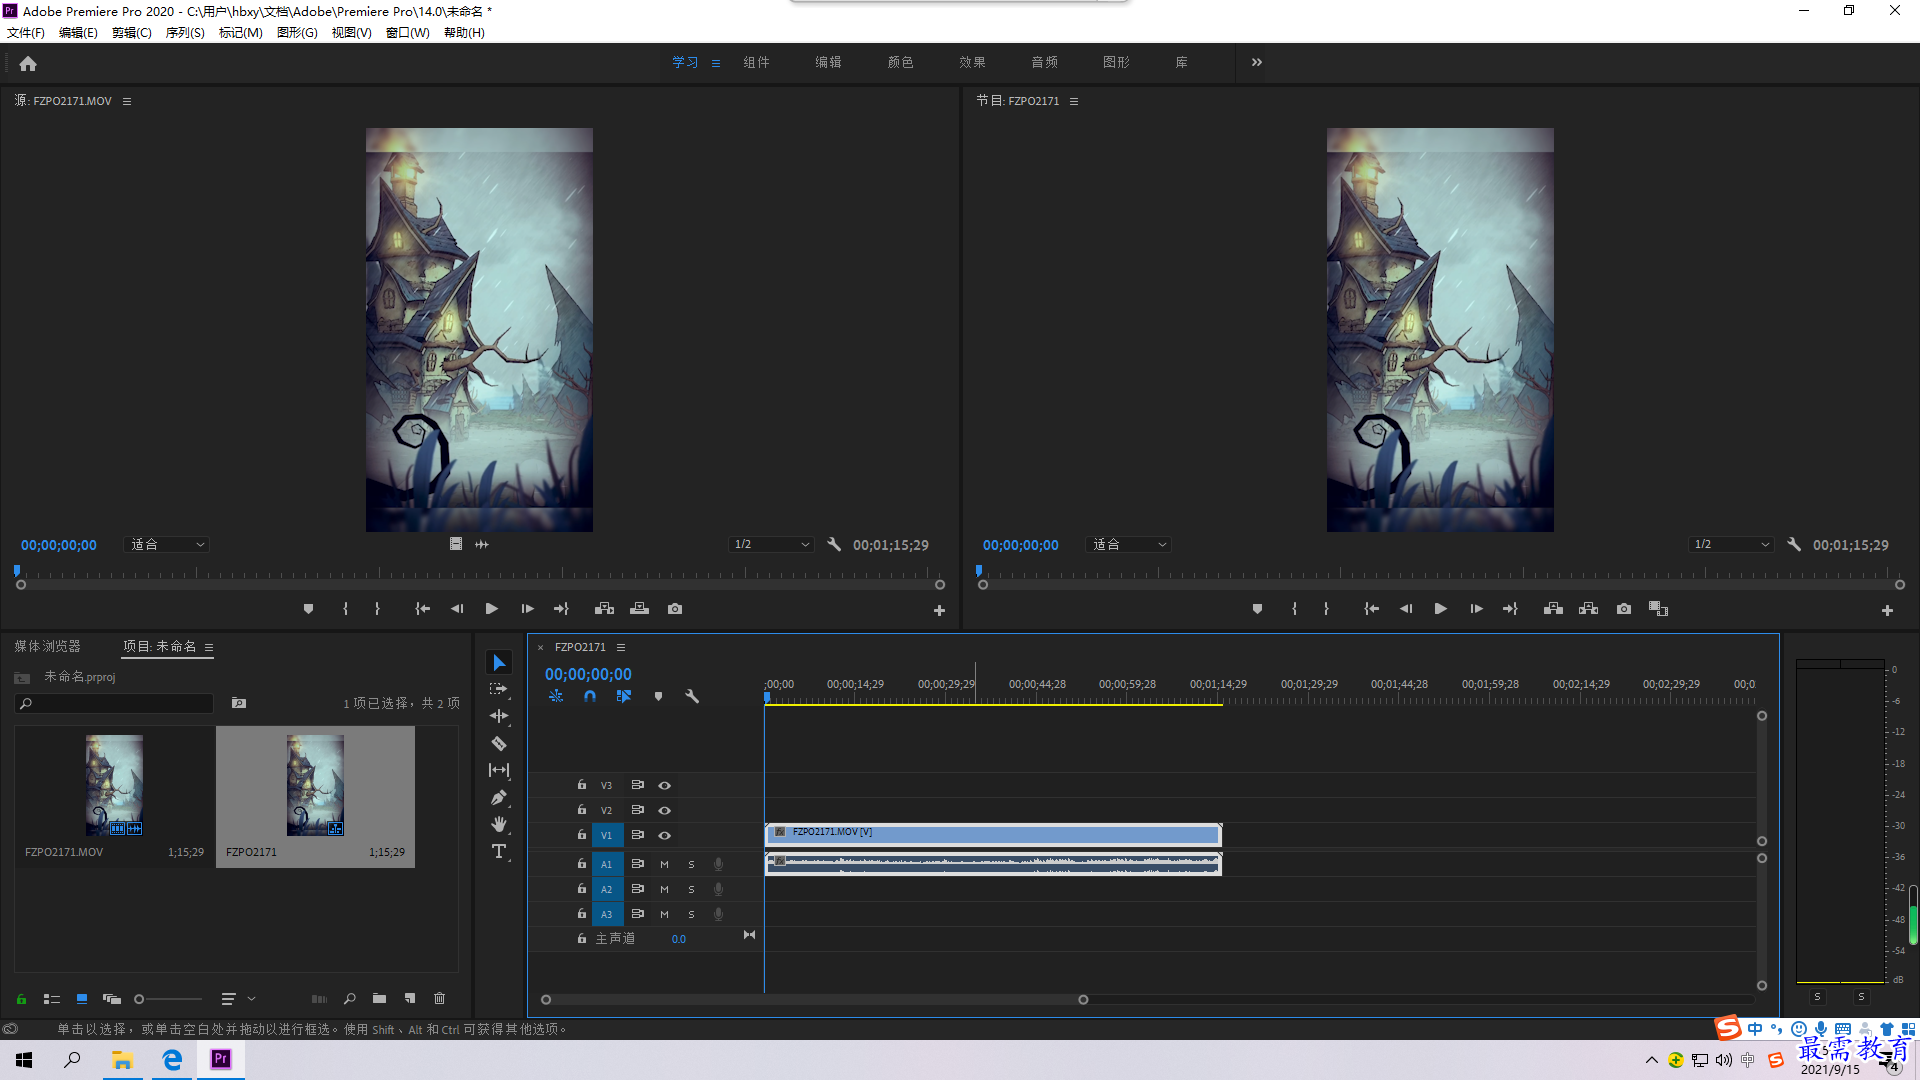1920x1080 pixels.
Task: Add marker in timeline header
Action: point(658,697)
